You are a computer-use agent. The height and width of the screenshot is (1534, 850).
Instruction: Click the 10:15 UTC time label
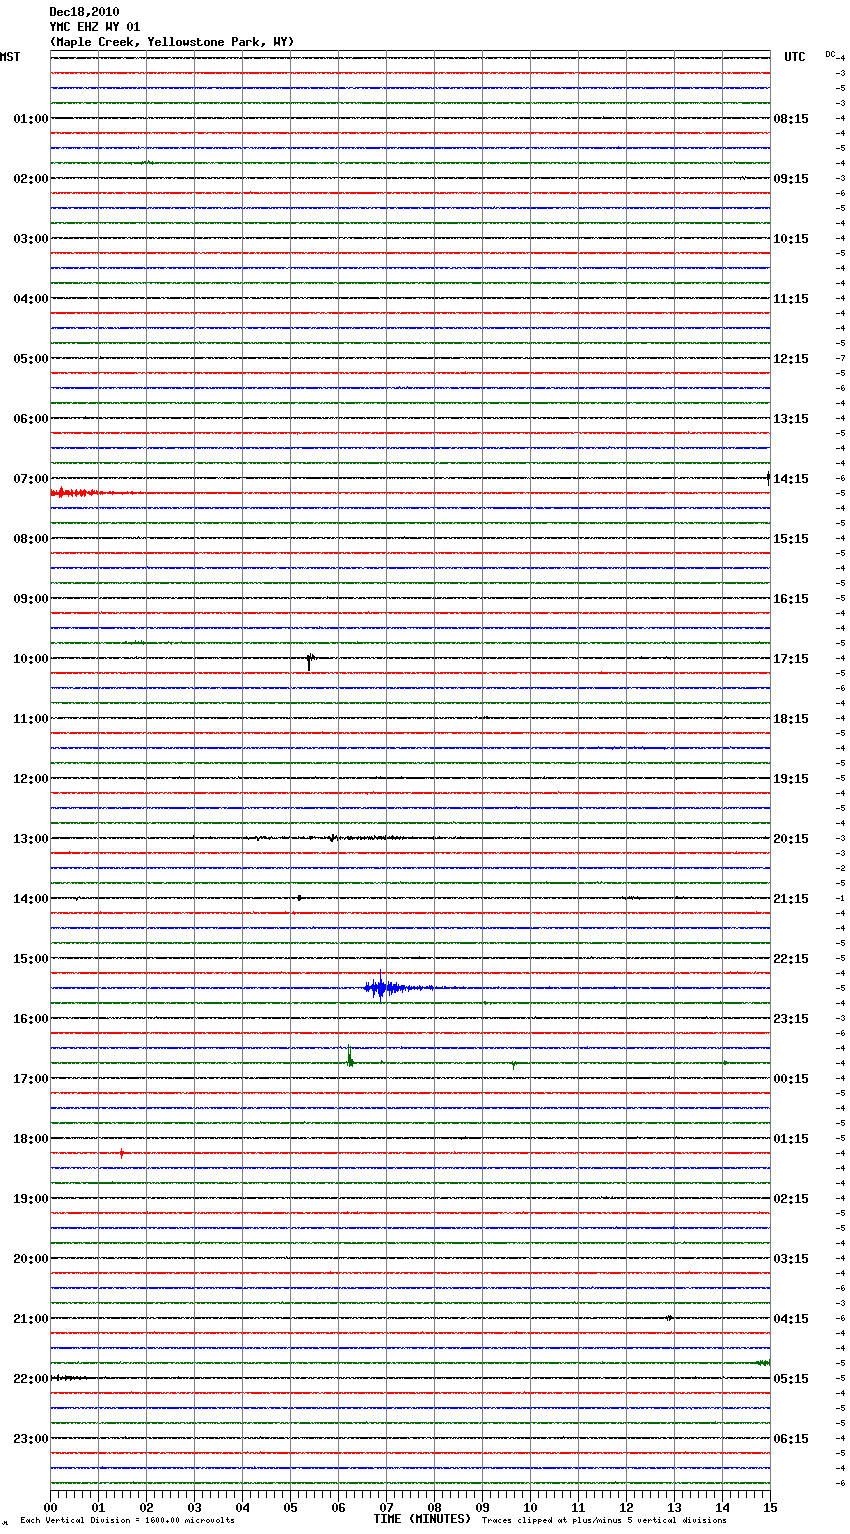(x=791, y=239)
